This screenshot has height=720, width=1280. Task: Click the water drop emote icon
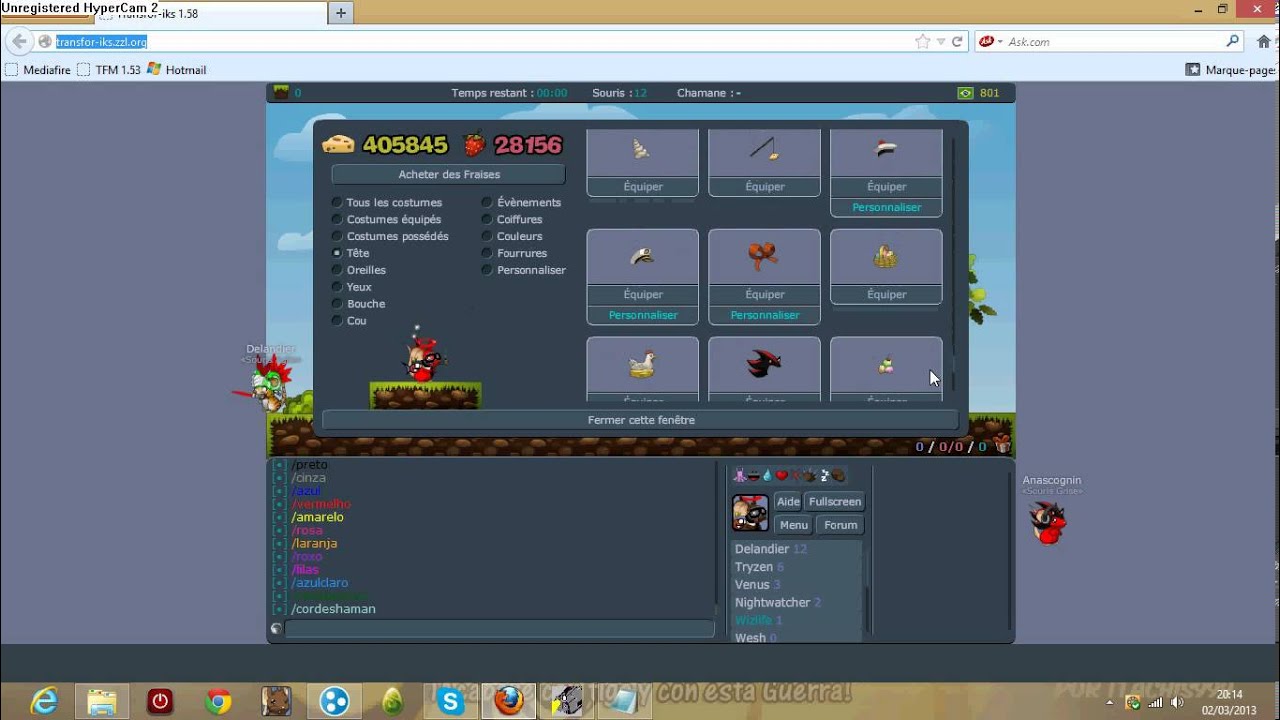click(767, 475)
